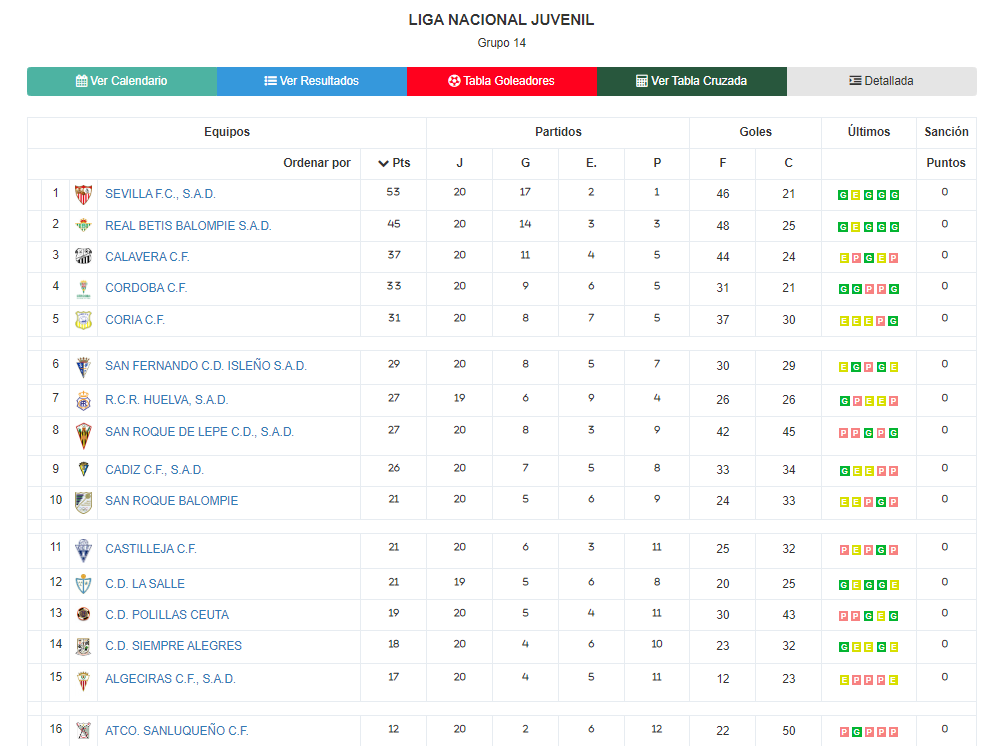Screen dimensions: 999x746
Task: Click the C.D. Siempre Alegres crest
Action: 83,647
